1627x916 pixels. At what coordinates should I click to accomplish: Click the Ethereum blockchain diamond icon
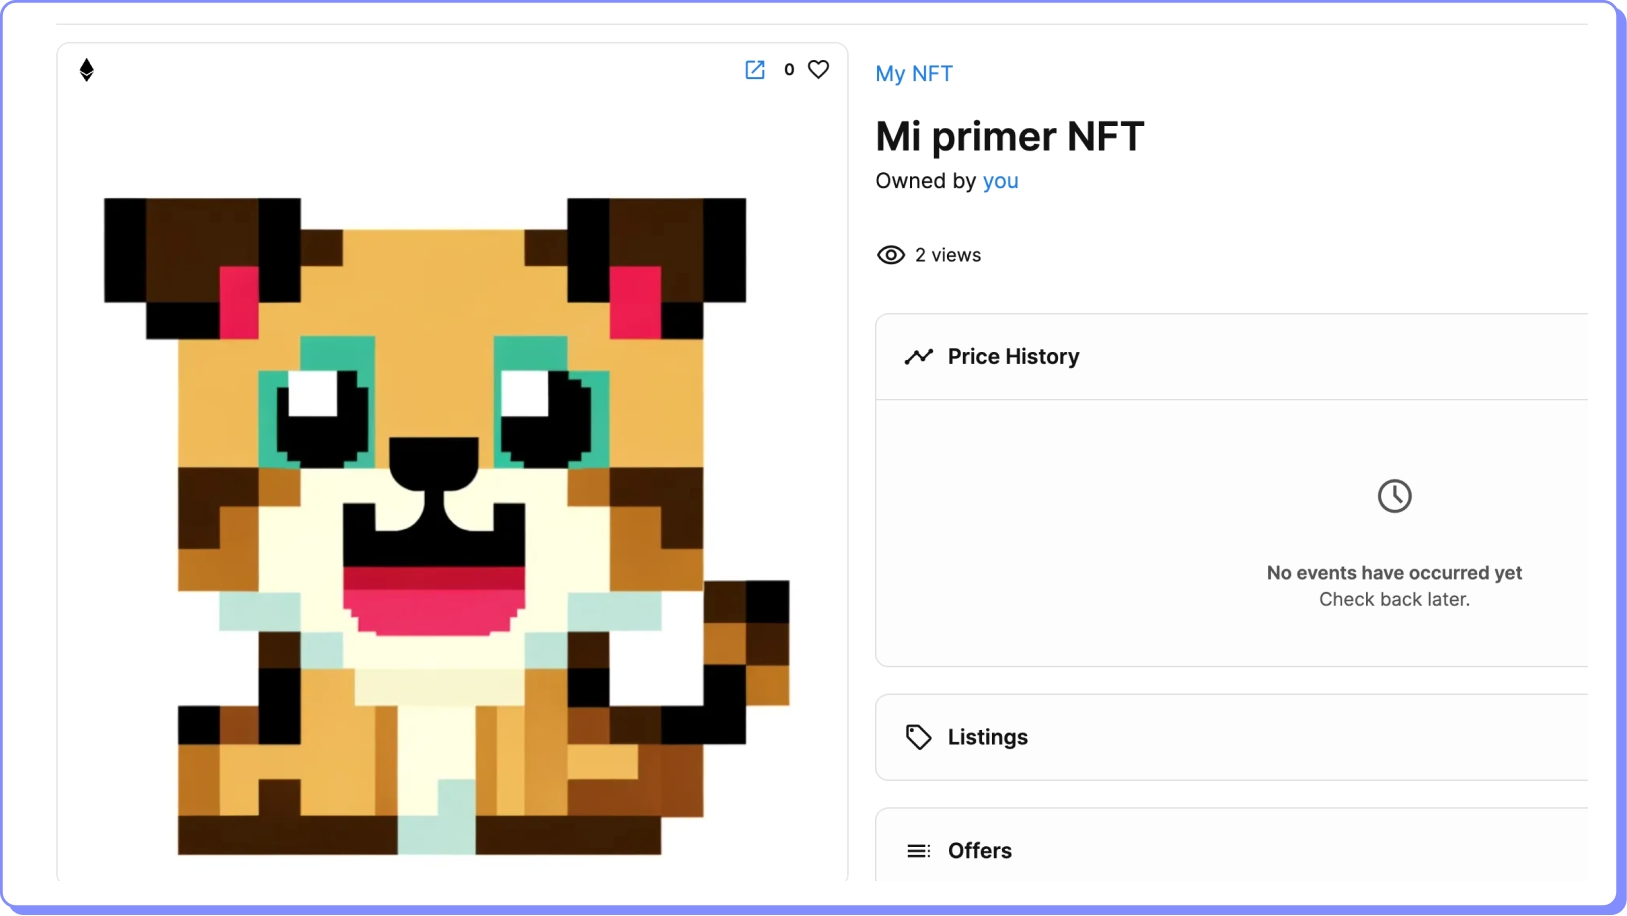[87, 70]
